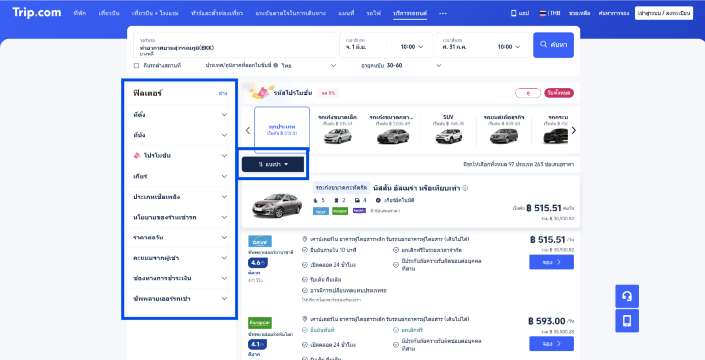Select the SUV car type thumbnail
The image size is (705, 360).
coord(448,135)
